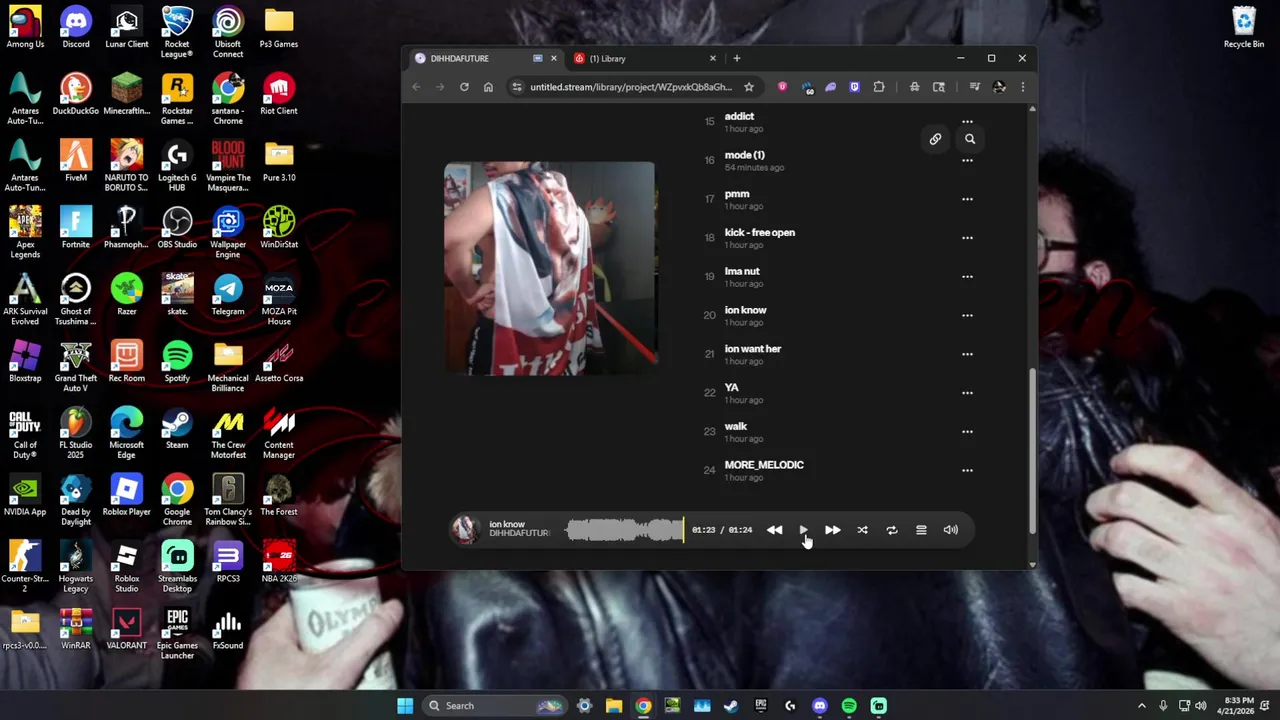Open the Steam desktop shortcut
The height and width of the screenshot is (720, 1280).
click(177, 429)
